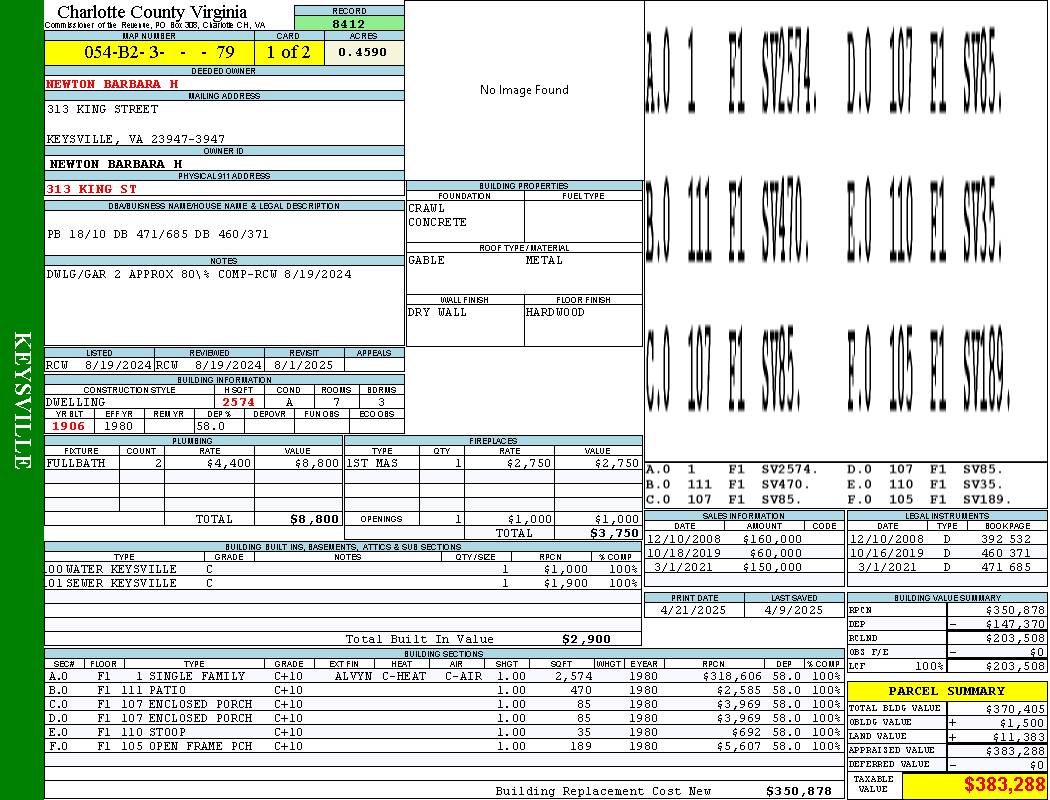Click the record number 8412
Image resolution: width=1050 pixels, height=800 pixels.
(x=349, y=23)
